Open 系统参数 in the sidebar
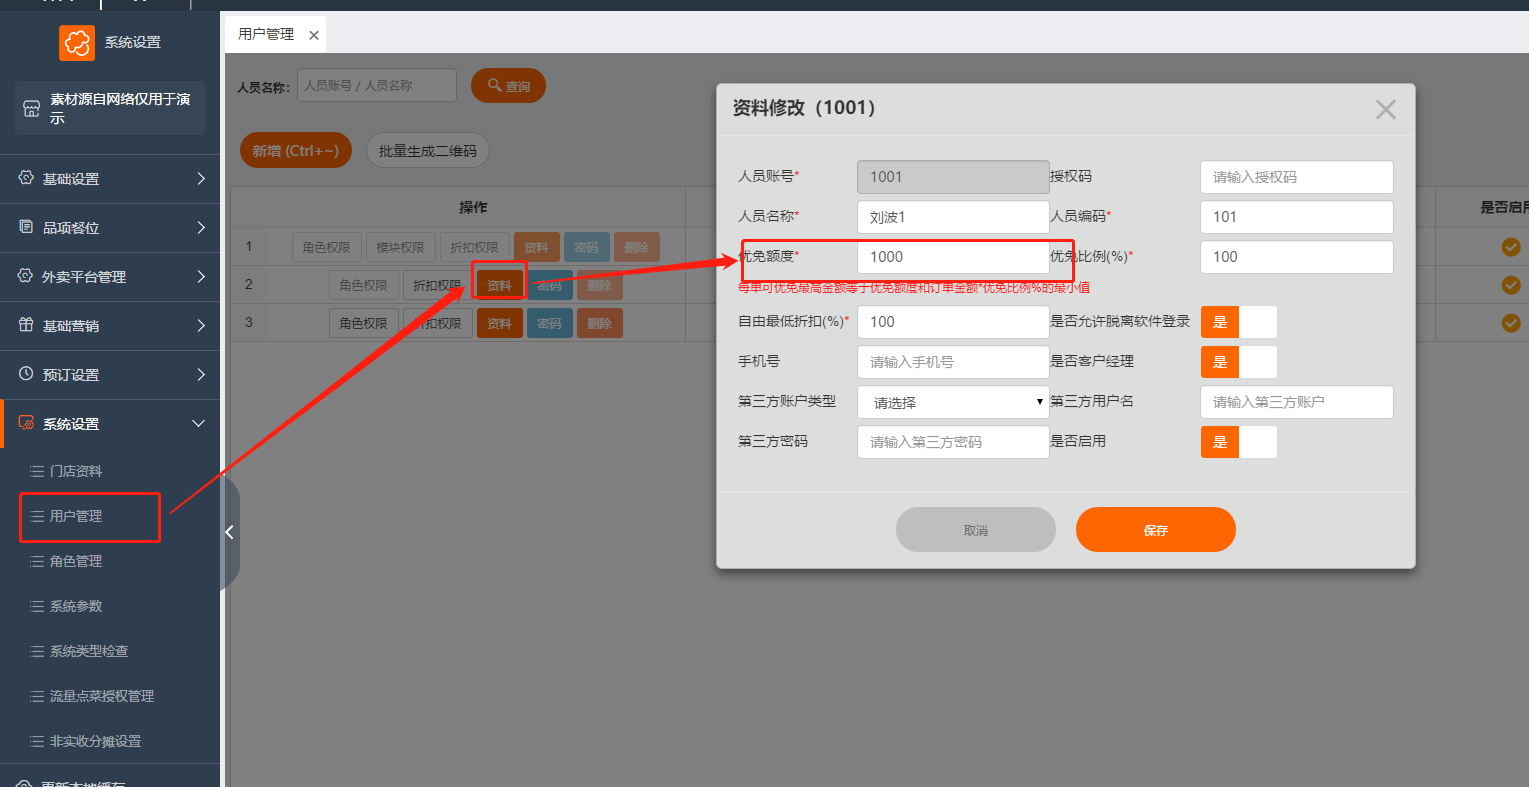Screen dimensions: 1529x787 [76, 606]
